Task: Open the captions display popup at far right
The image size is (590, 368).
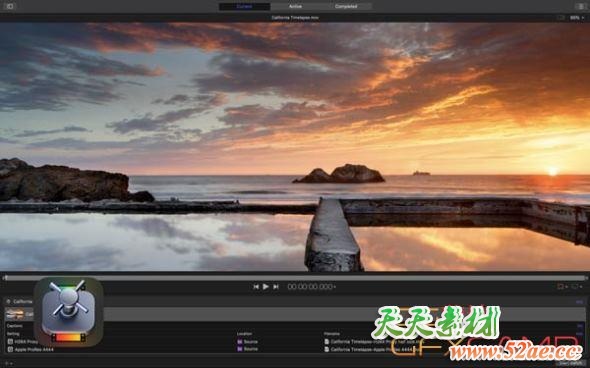Action: pyautogui.click(x=577, y=287)
